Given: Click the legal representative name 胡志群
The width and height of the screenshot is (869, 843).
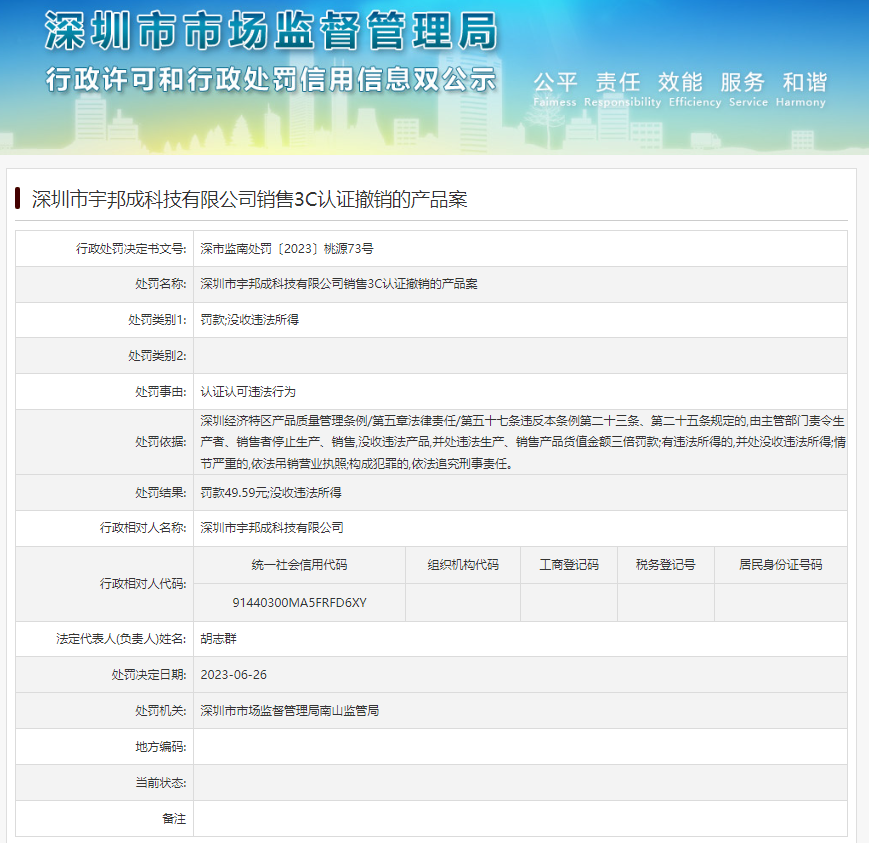Looking at the screenshot, I should point(219,638).
